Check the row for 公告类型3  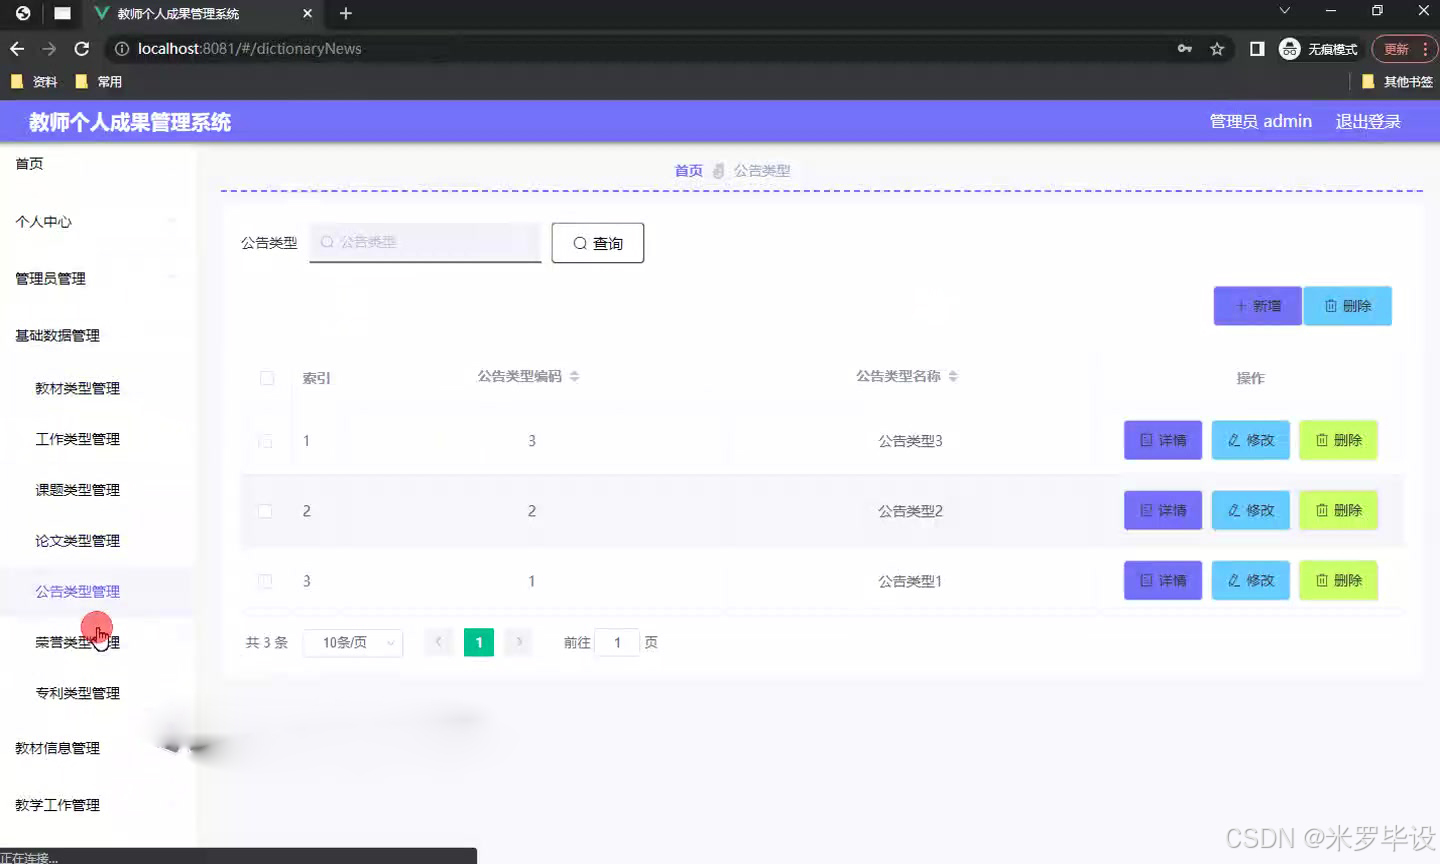click(265, 441)
